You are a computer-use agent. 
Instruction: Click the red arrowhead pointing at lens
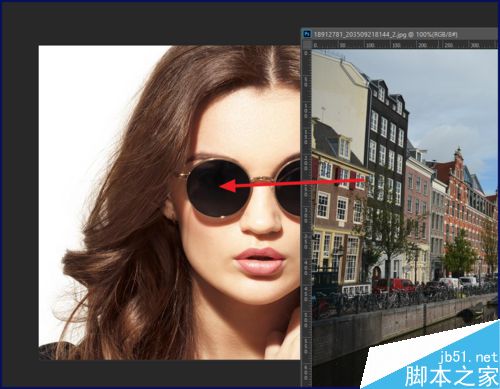click(229, 186)
